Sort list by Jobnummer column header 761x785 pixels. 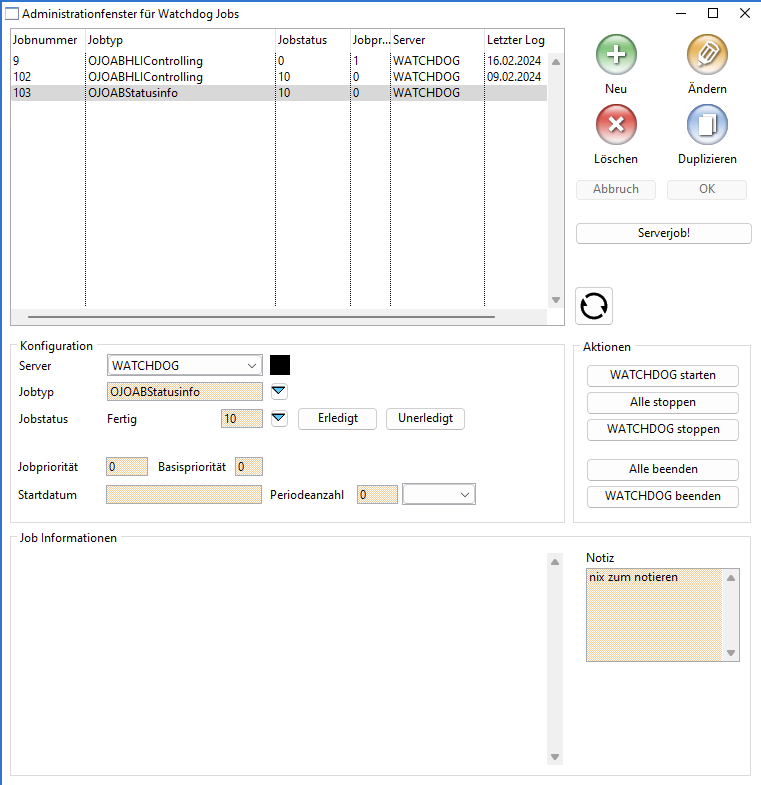click(x=46, y=40)
